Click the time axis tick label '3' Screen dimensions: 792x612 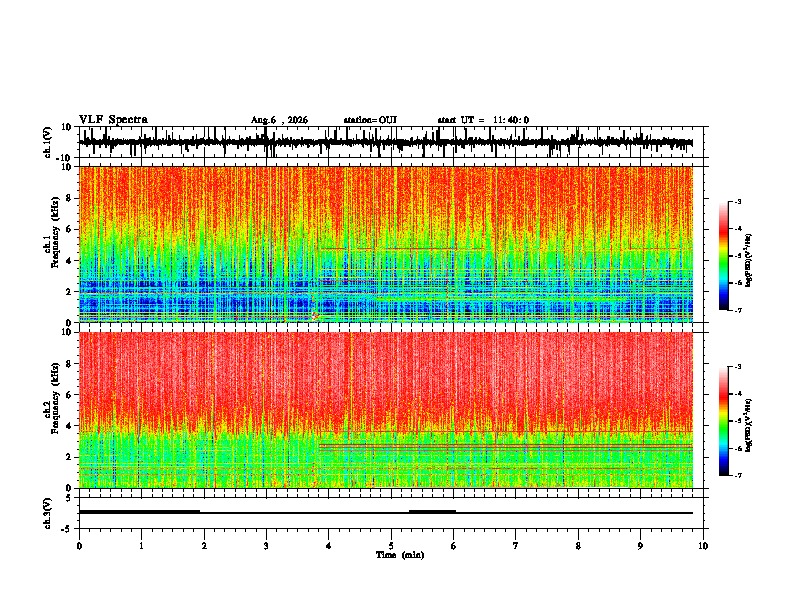[x=266, y=546]
